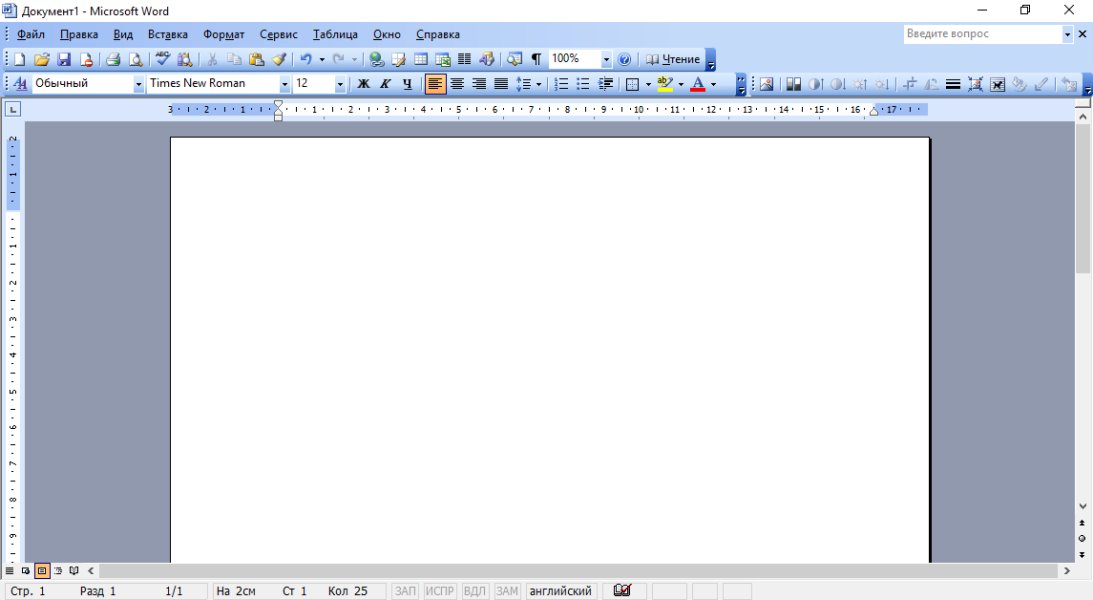Open the Times New Roman font dropdown
Viewport: 1093px width, 600px height.
click(285, 84)
